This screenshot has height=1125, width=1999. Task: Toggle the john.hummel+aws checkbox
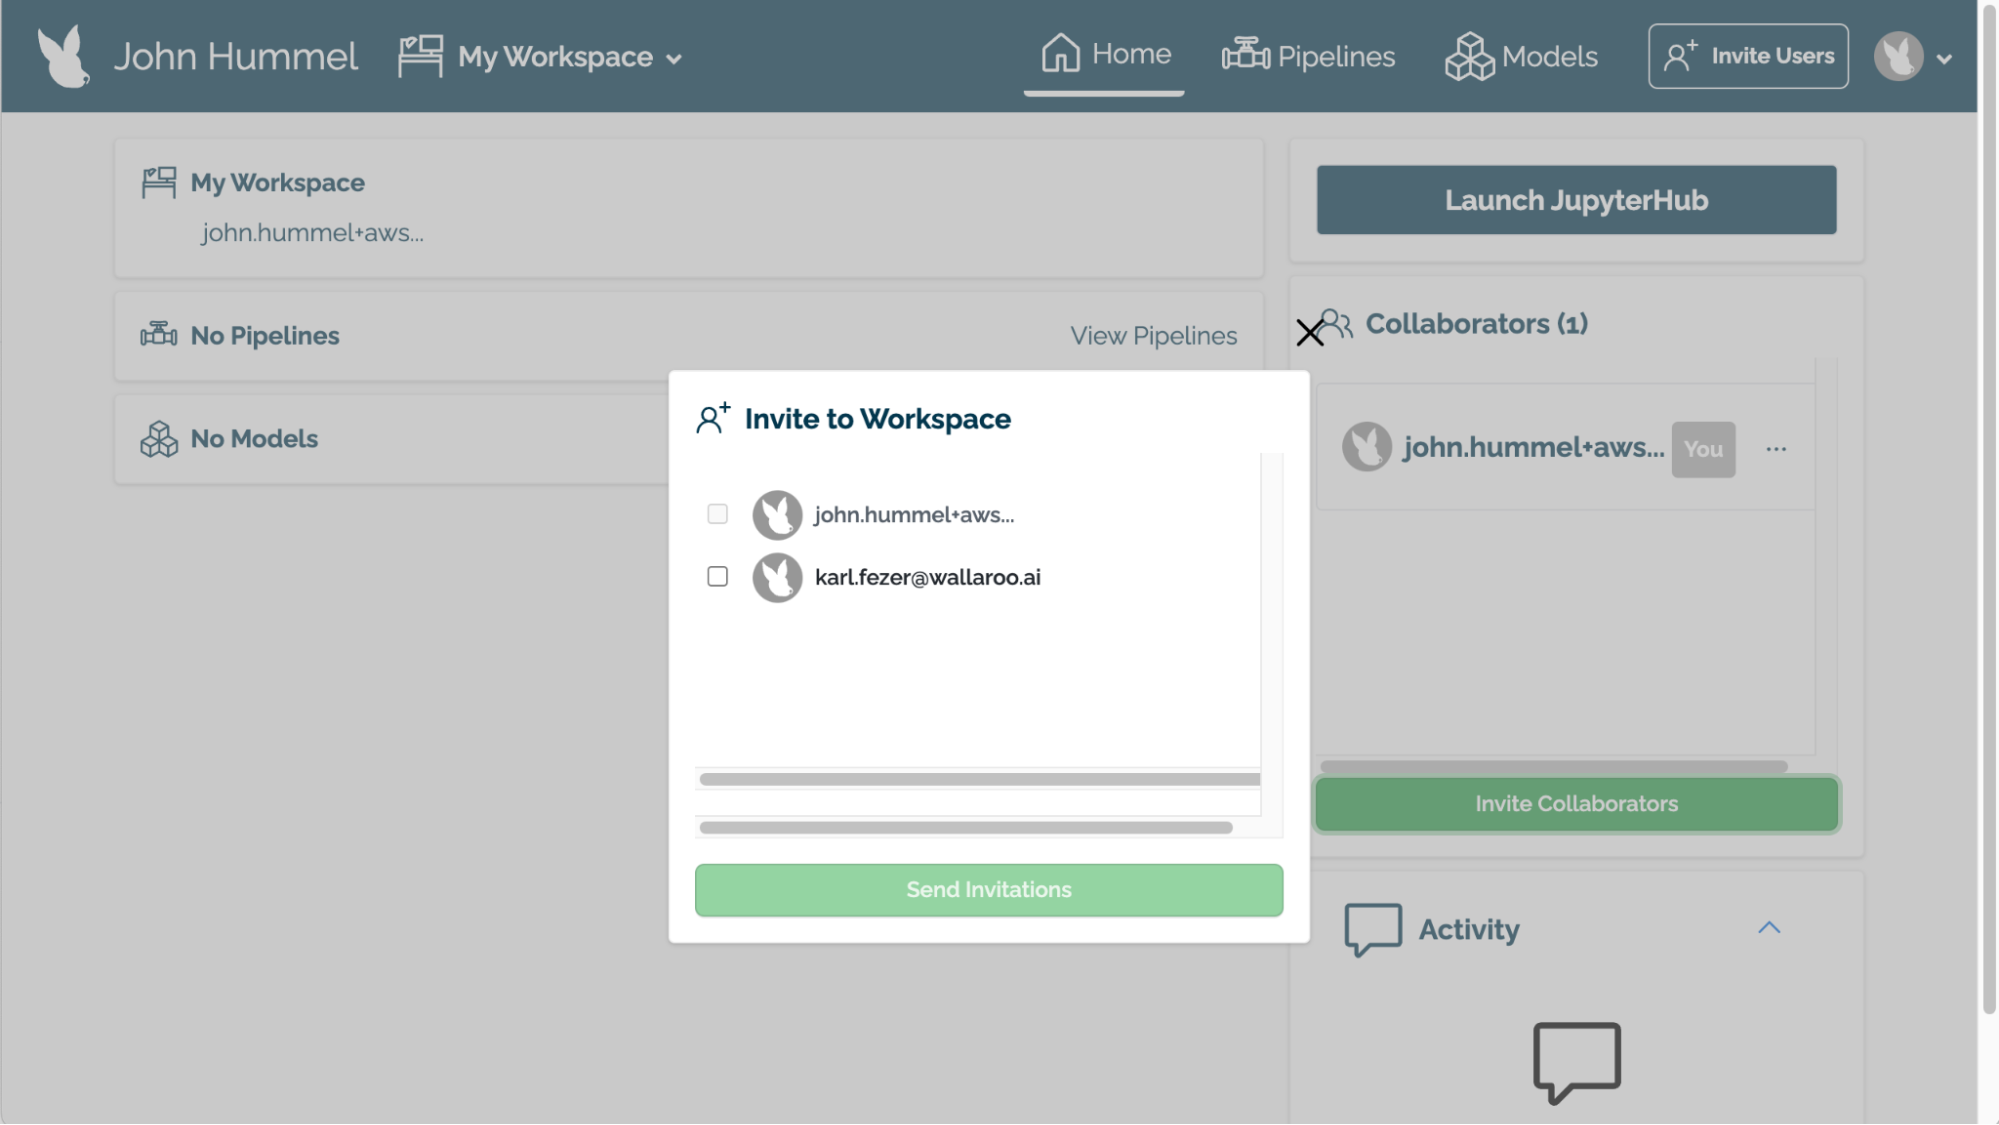717,514
